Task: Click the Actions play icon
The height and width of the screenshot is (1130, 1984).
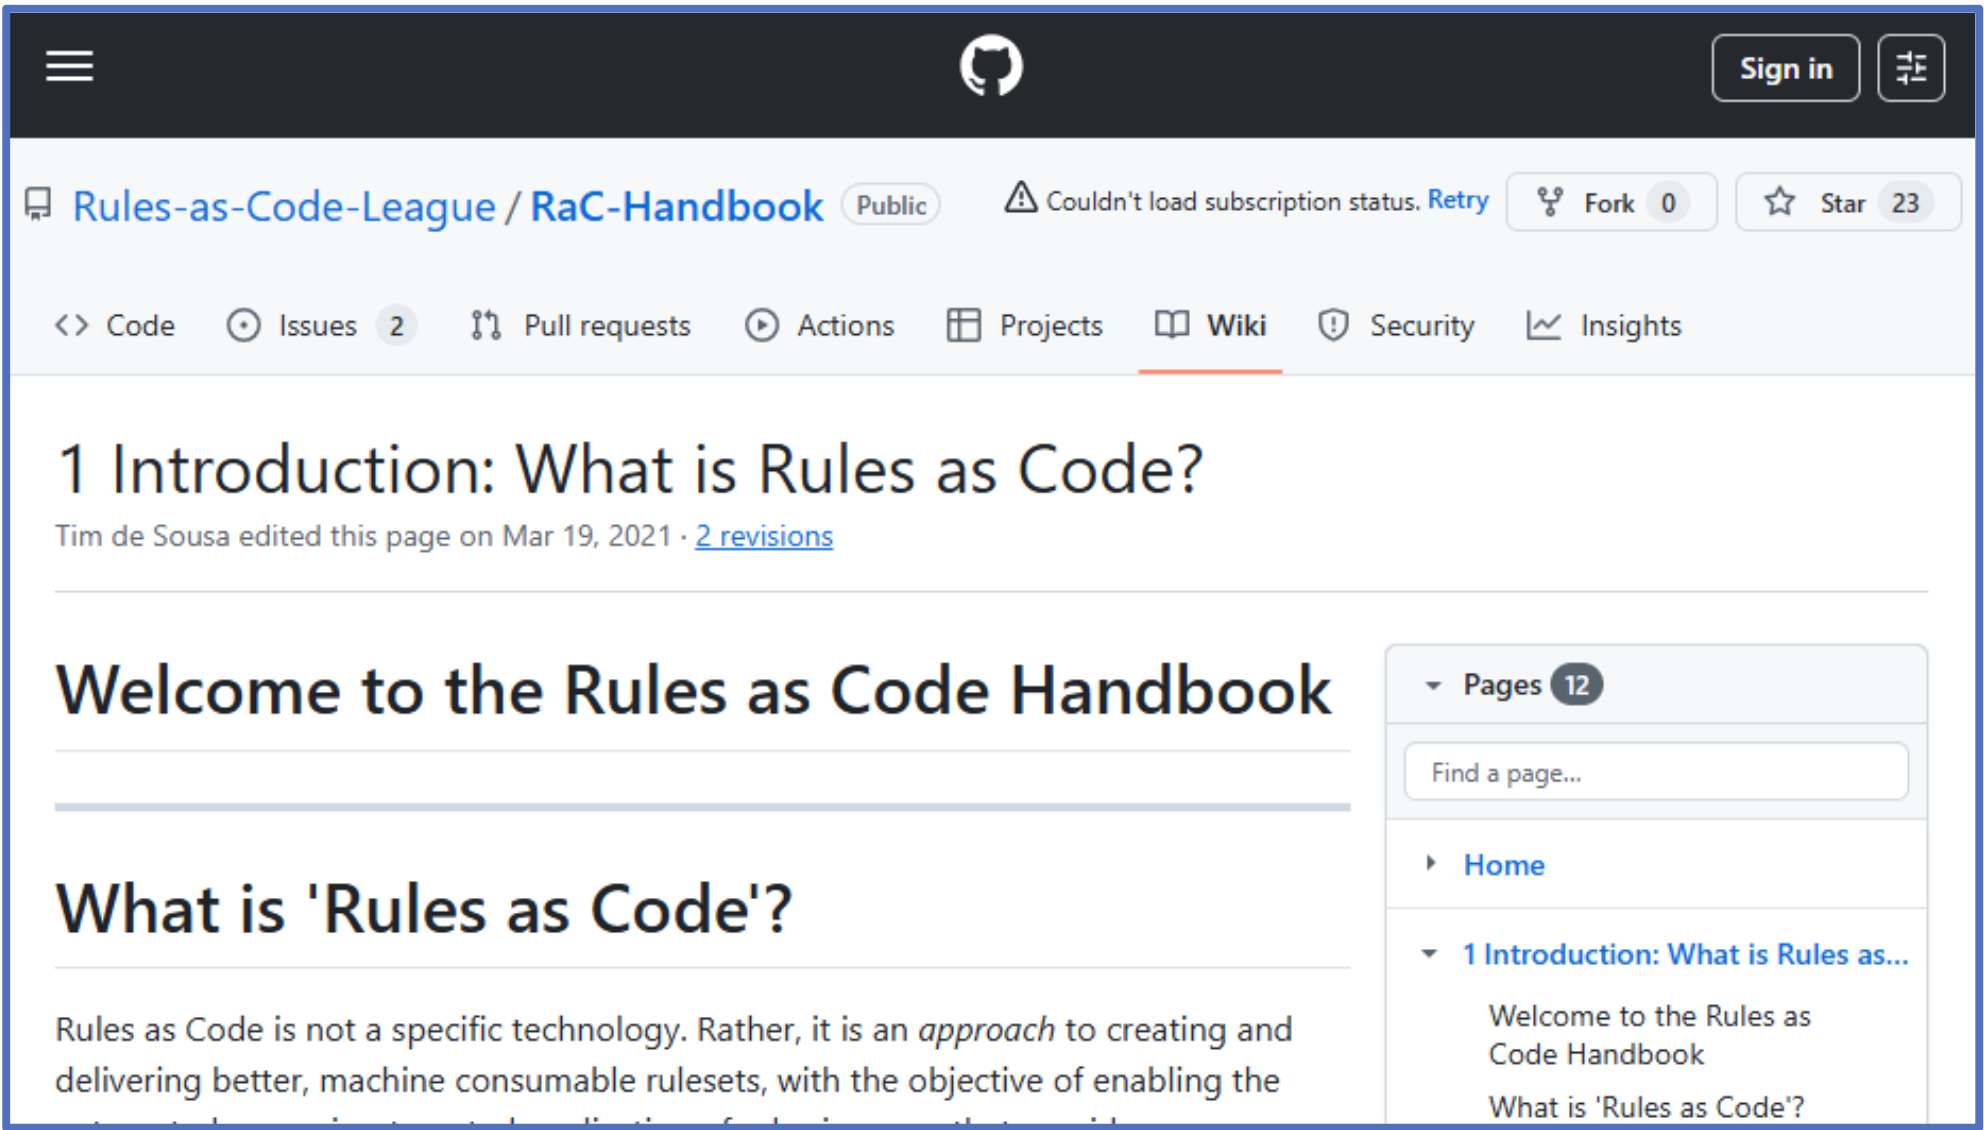Action: 762,325
